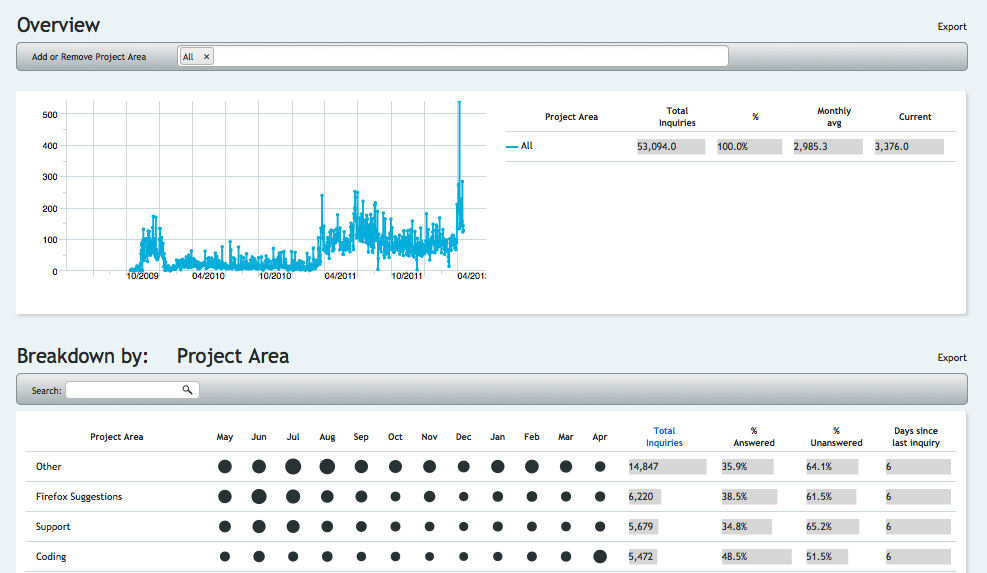Click the Add or Remove Project Area field
This screenshot has height=573, width=987.
470,57
